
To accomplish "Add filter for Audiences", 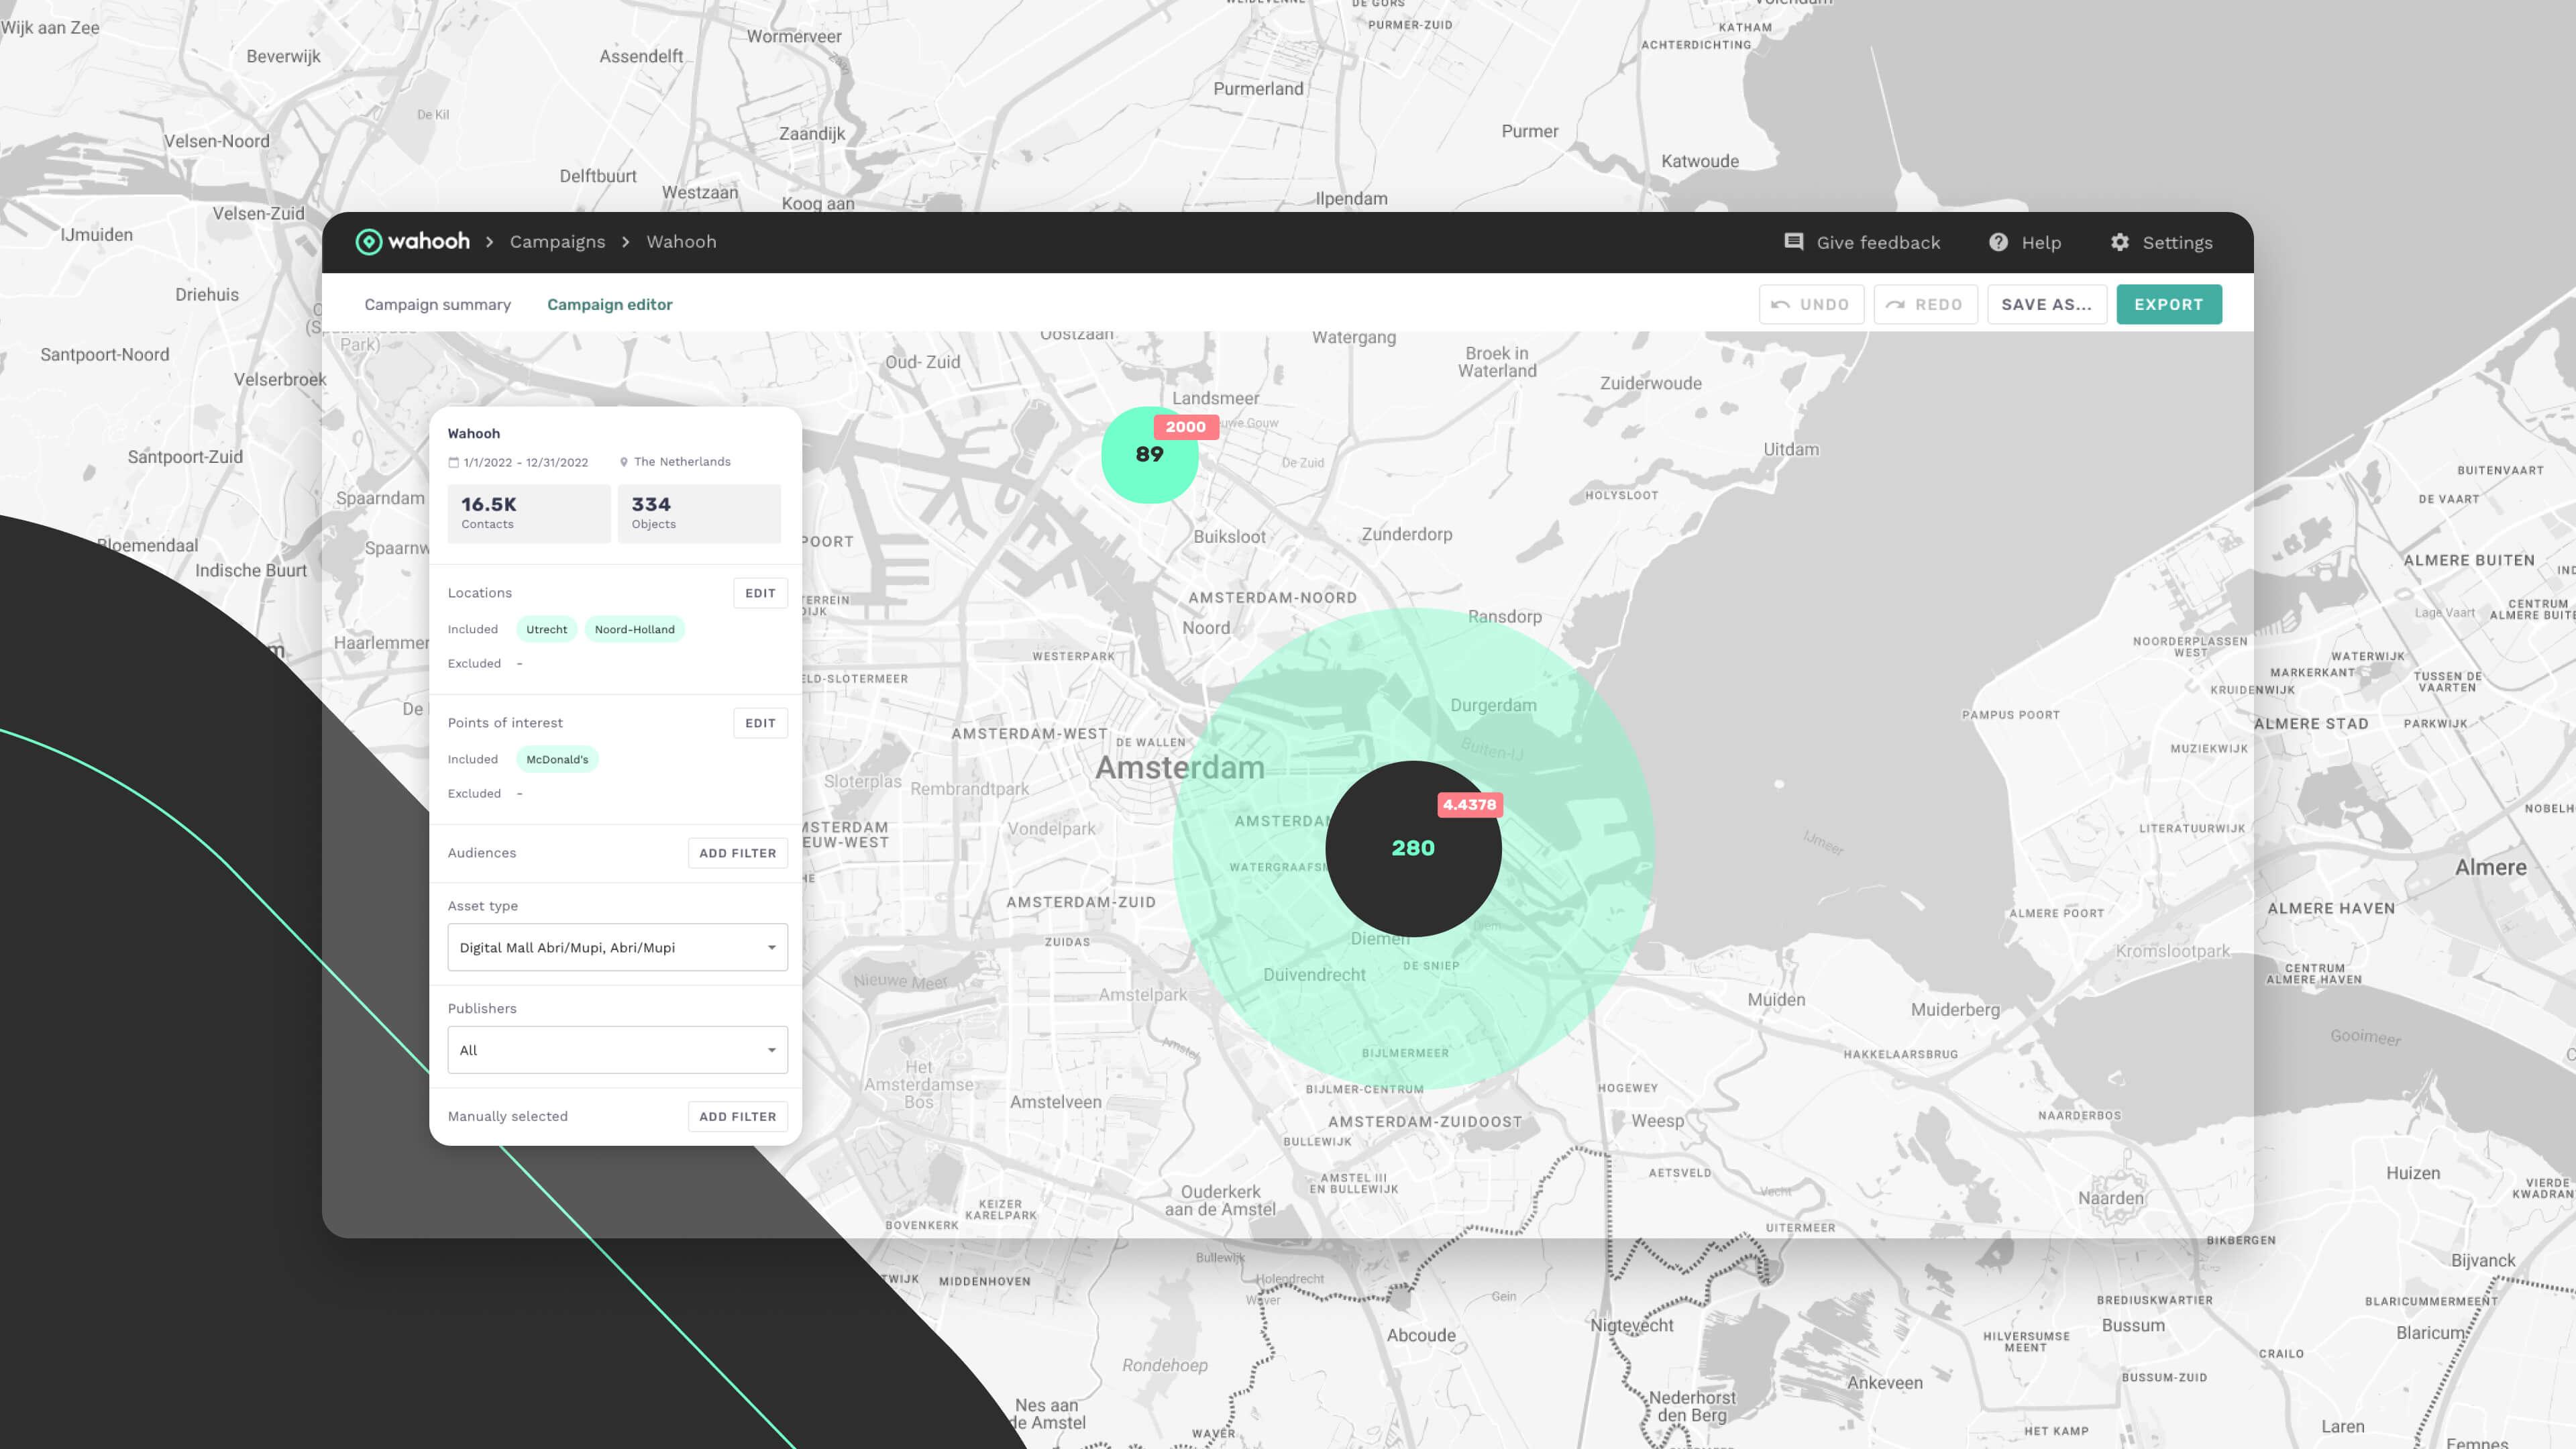I will click(737, 853).
